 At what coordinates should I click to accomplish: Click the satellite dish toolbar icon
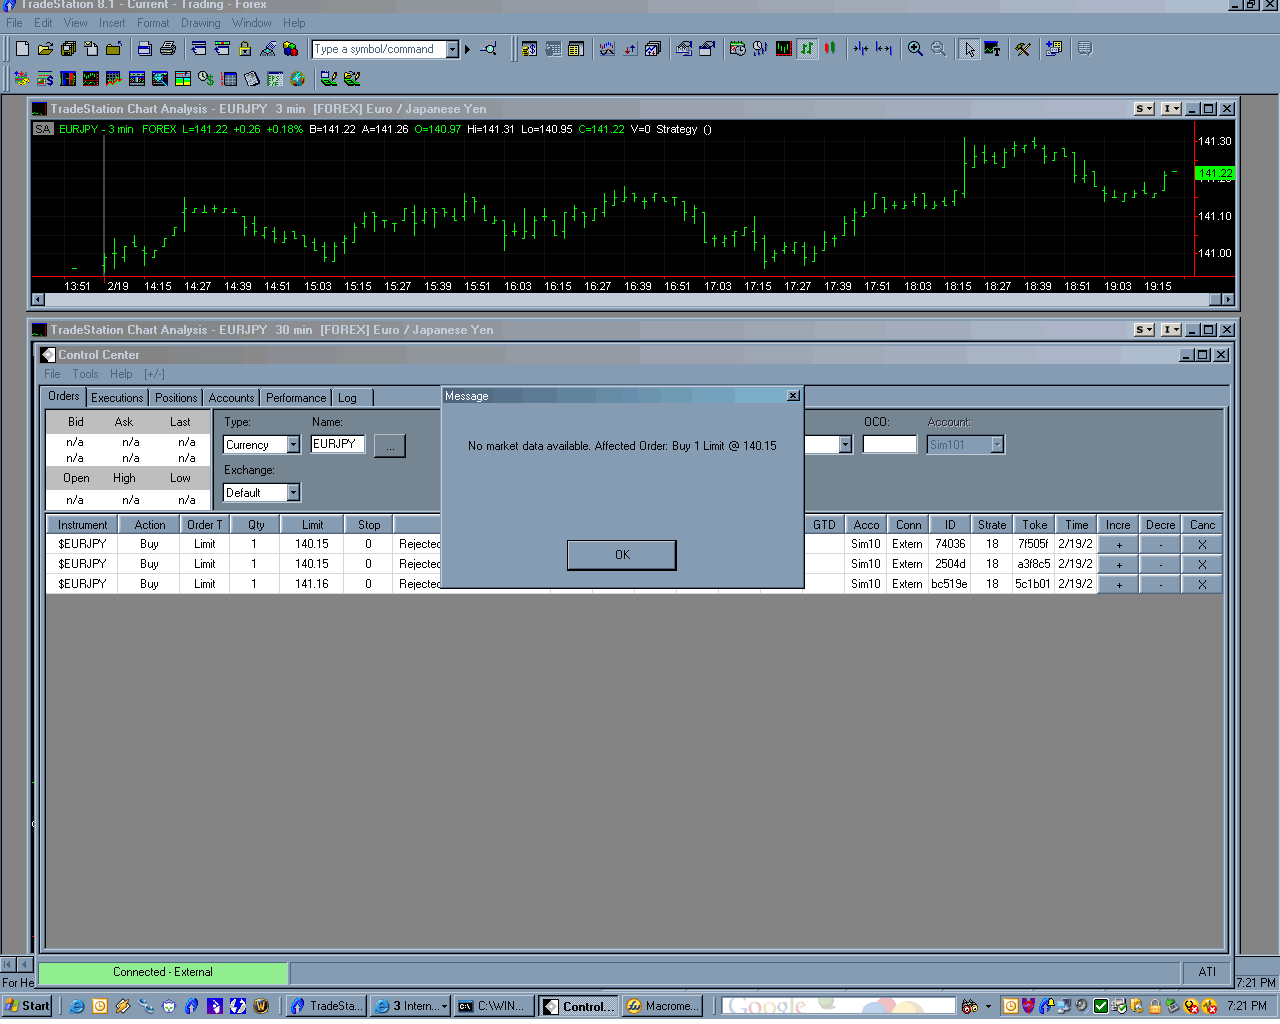[267, 48]
